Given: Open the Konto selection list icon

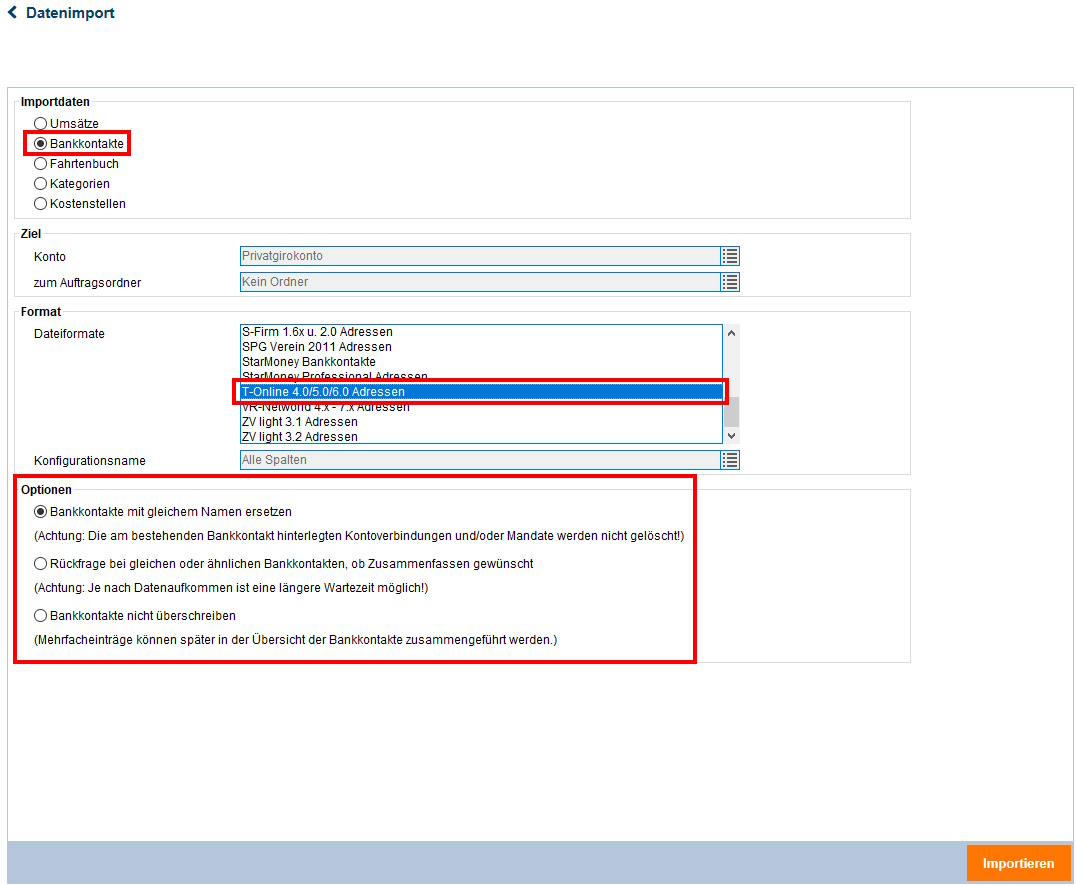Looking at the screenshot, I should (730, 256).
